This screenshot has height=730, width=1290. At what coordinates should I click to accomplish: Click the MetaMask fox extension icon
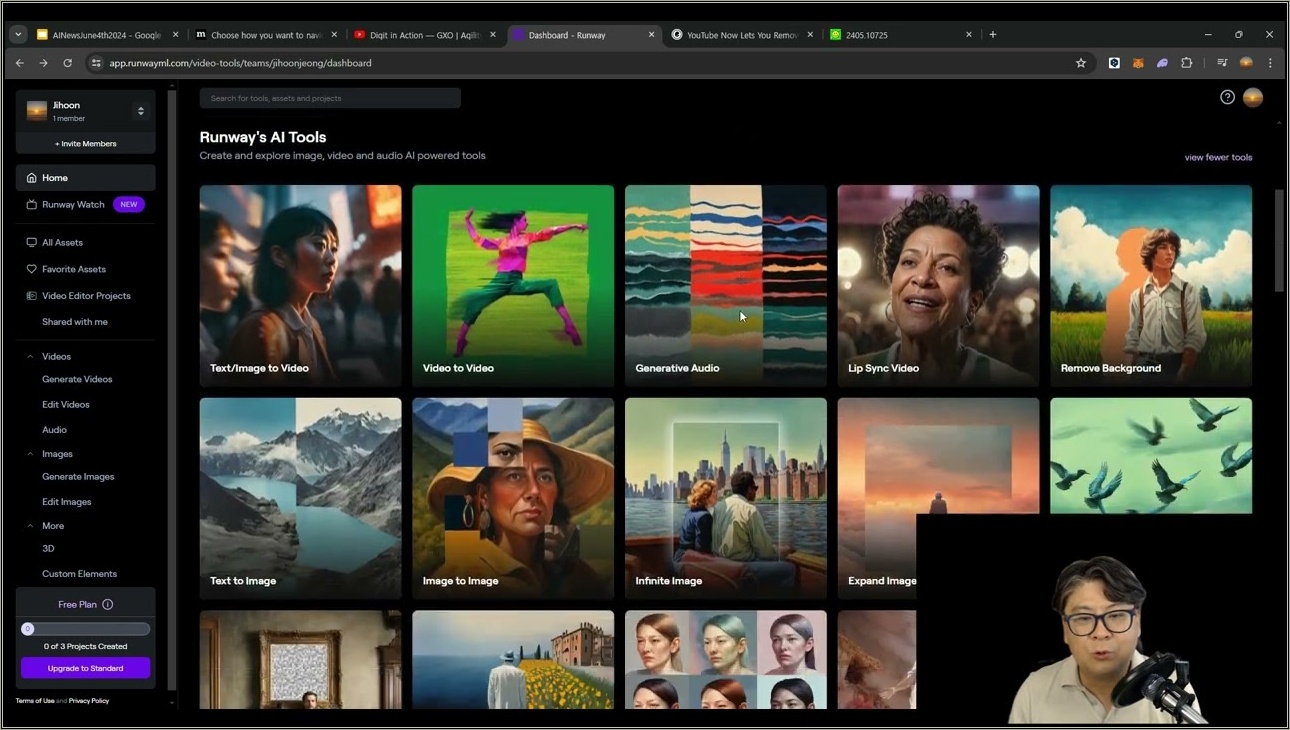[x=1138, y=63]
